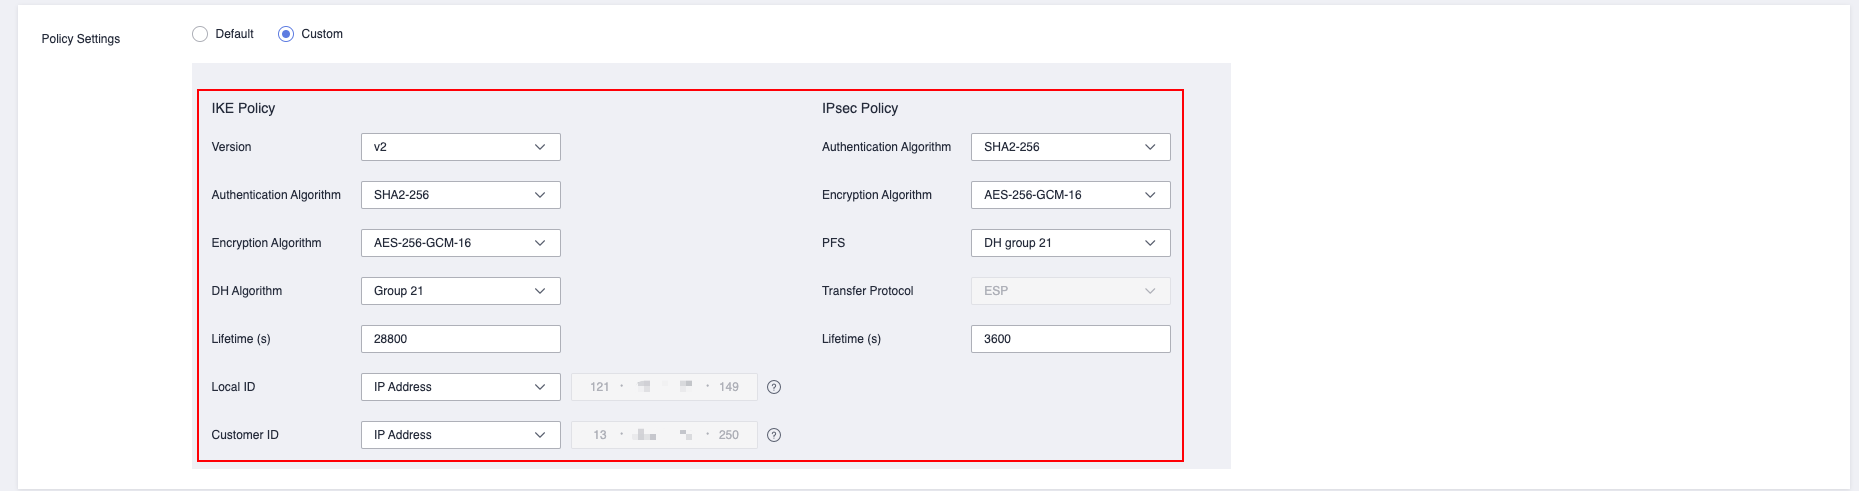Expand the PFS DH group 21 dropdown

point(1070,243)
